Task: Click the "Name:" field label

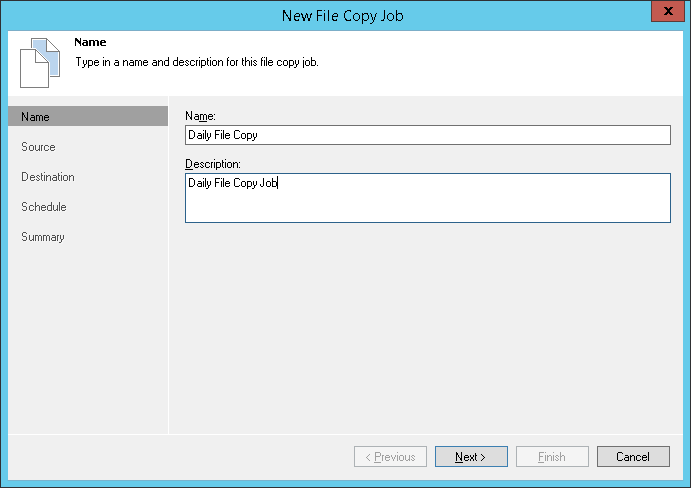Action: coord(201,116)
